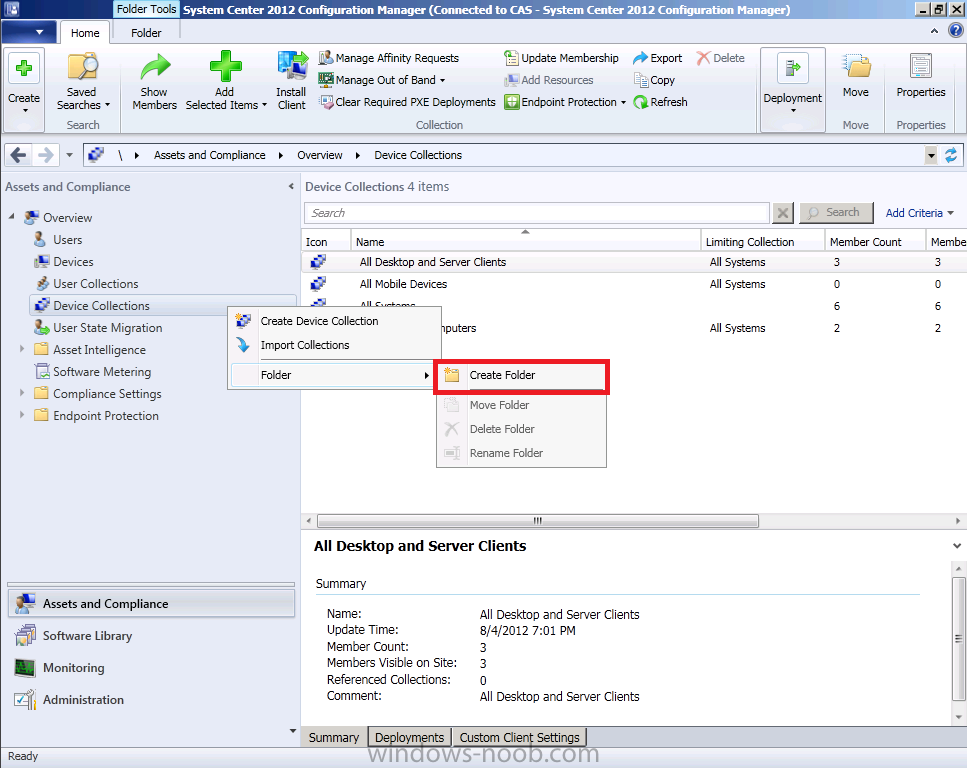Screen dimensions: 967x768
Task: Click the forward navigation arrow
Action: point(45,155)
